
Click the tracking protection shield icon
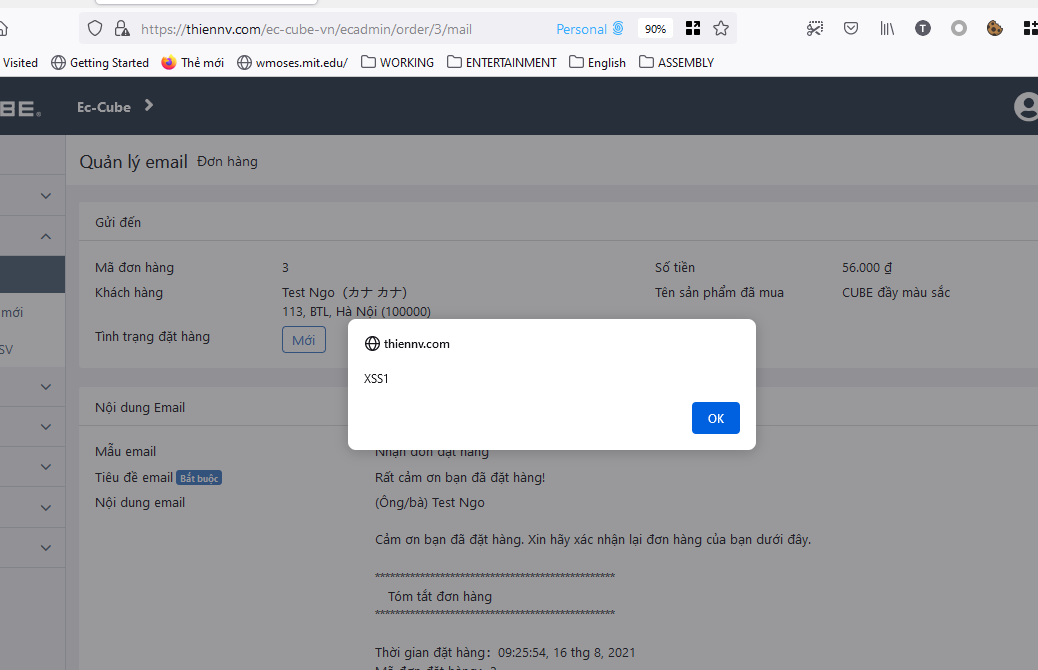(x=95, y=28)
